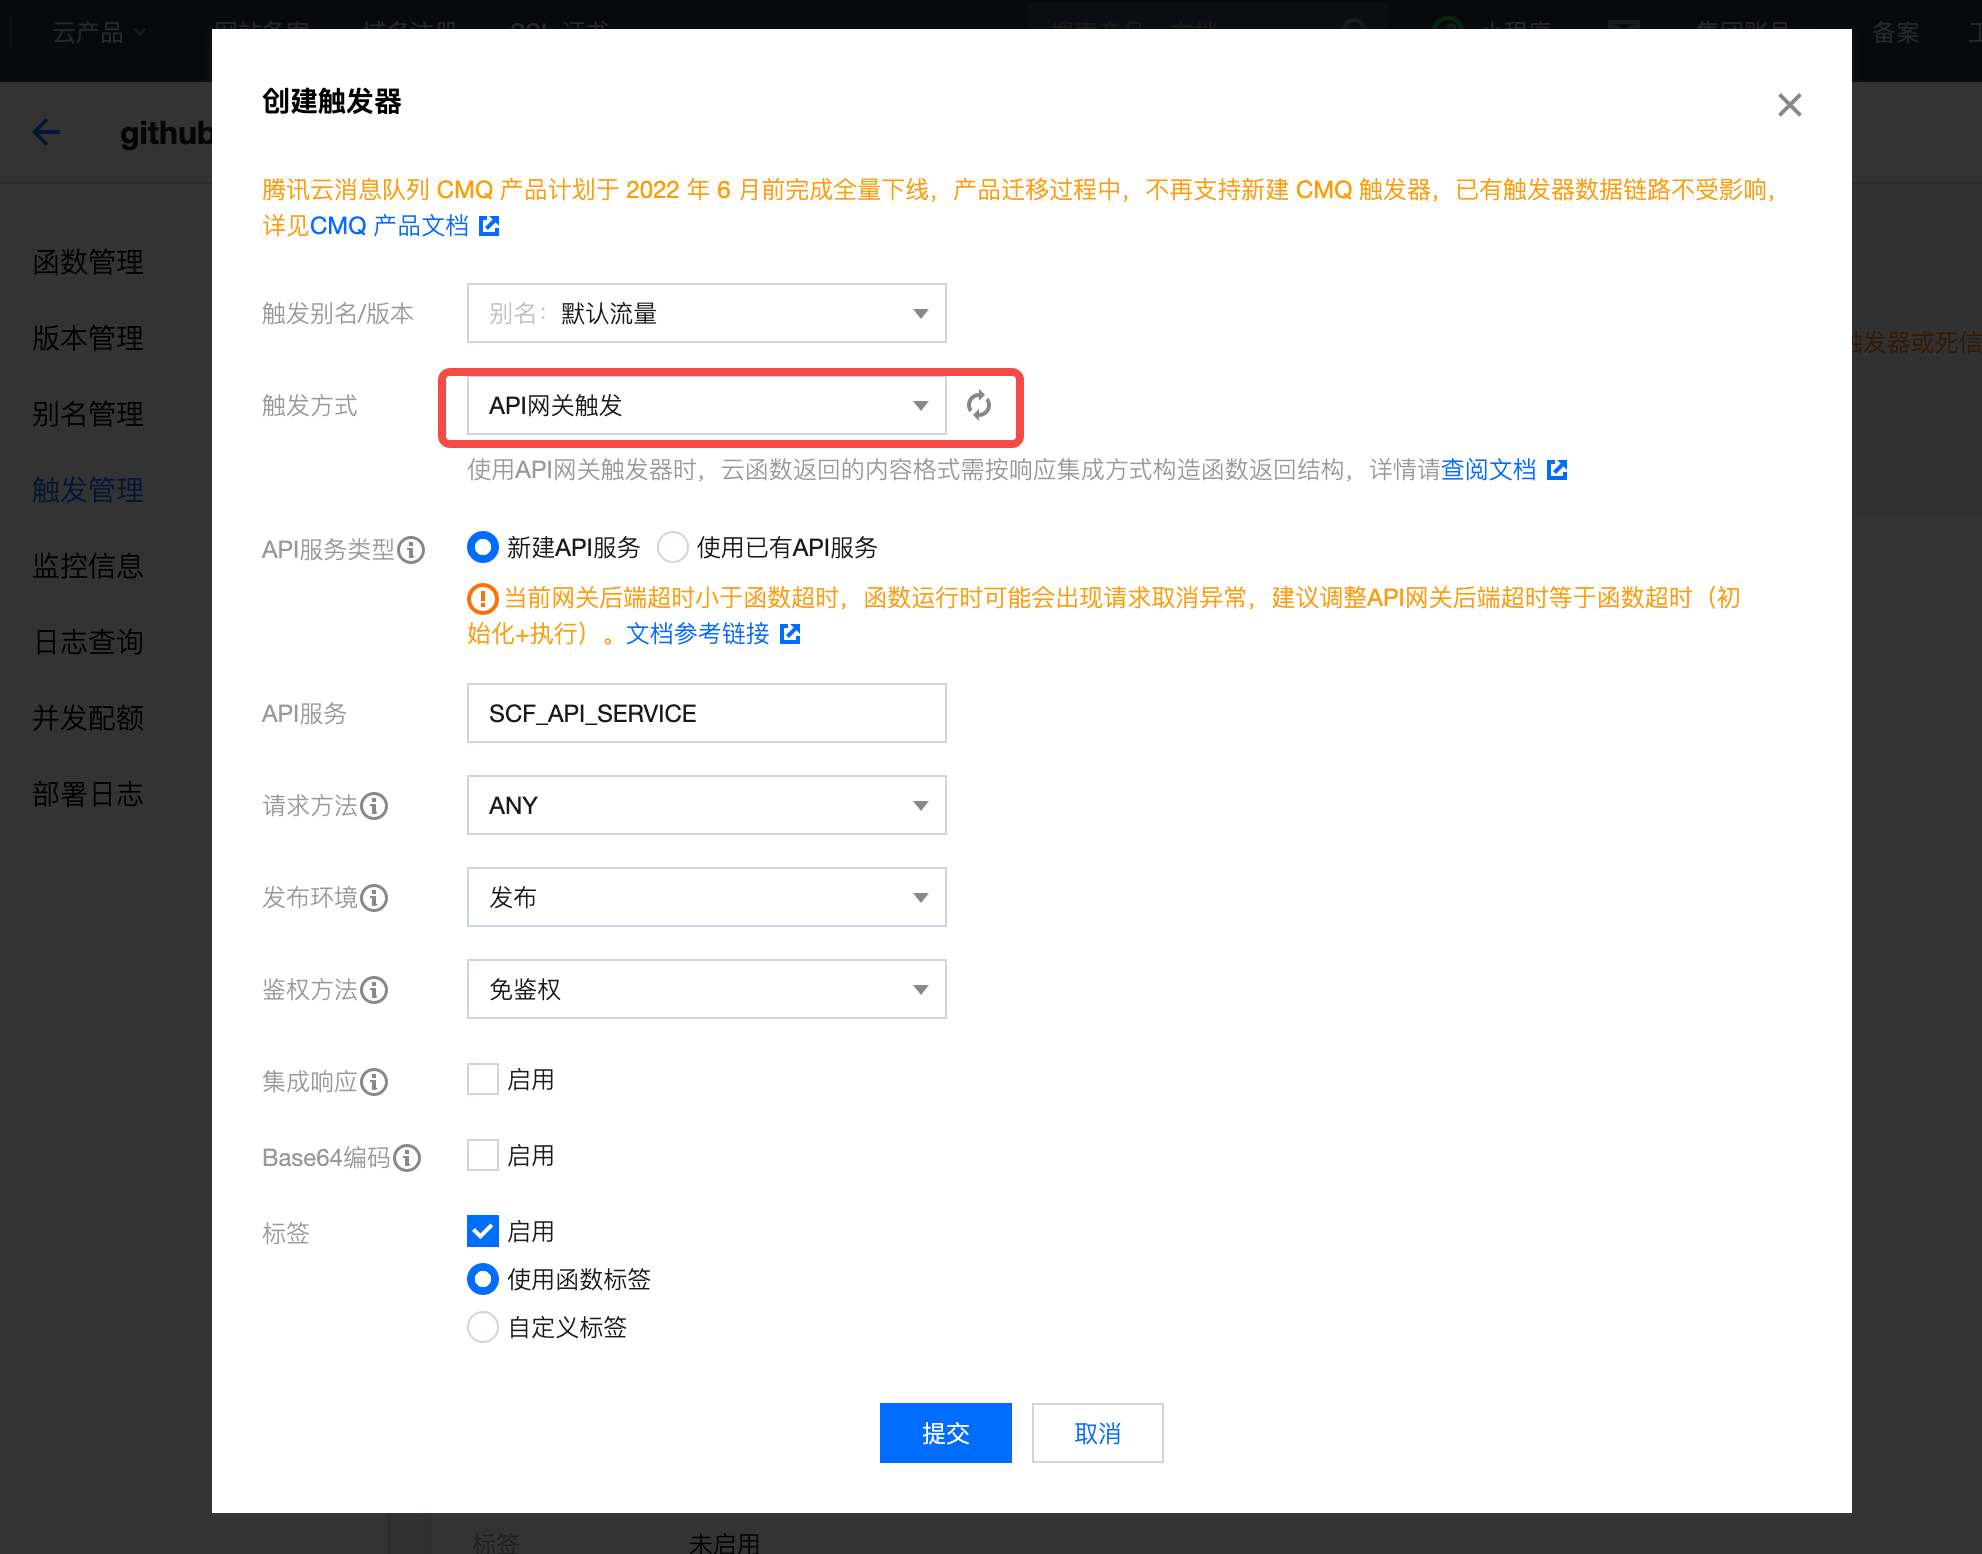This screenshot has height=1554, width=1982.
Task: Select the 使用已有API服务 radio option
Action: pyautogui.click(x=673, y=548)
